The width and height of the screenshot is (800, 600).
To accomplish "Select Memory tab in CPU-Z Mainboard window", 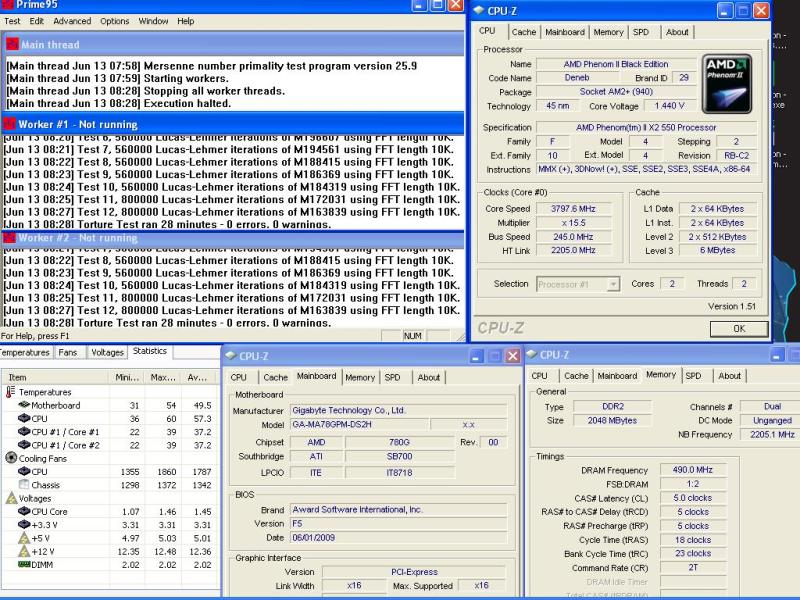I will click(360, 378).
